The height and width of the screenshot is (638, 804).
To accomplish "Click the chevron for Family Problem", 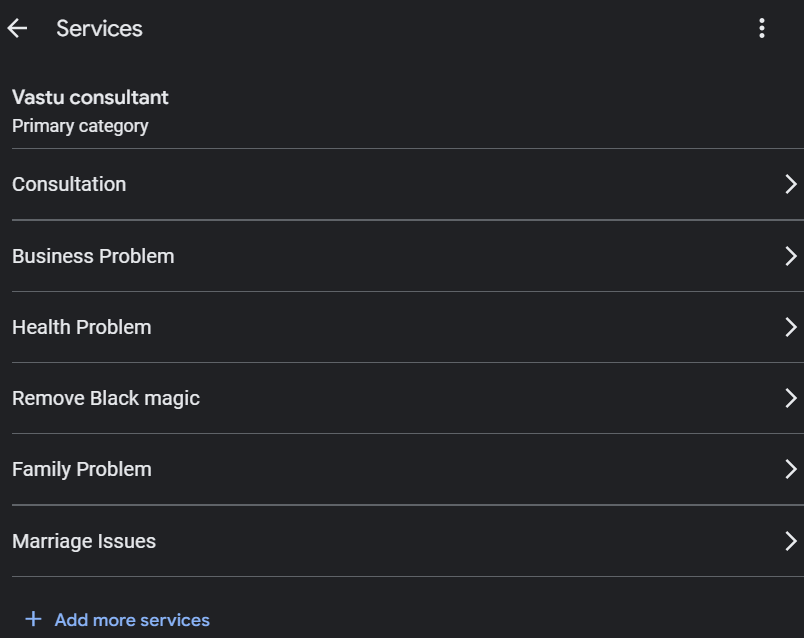I will pyautogui.click(x=791, y=469).
